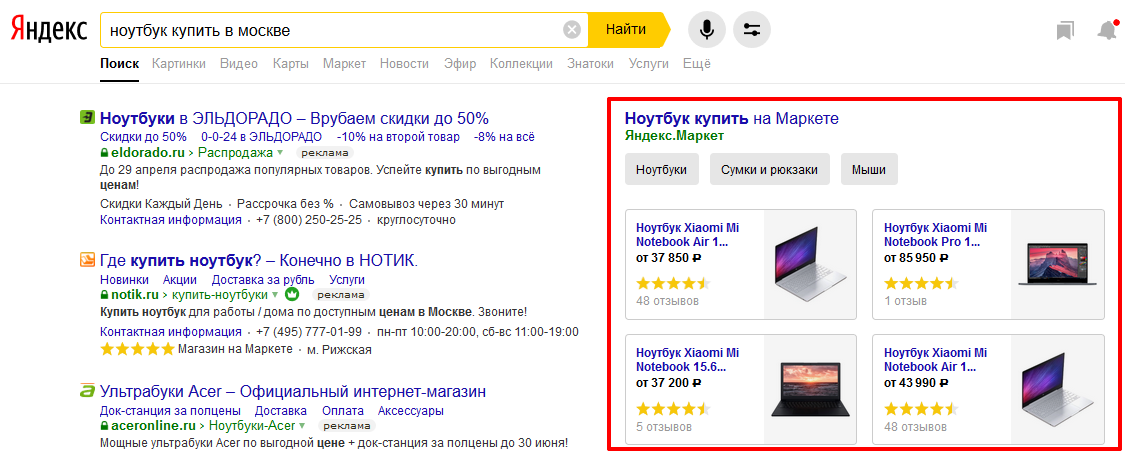The height and width of the screenshot is (455, 1125).
Task: Open the notifications bell icon
Action: 1107,30
